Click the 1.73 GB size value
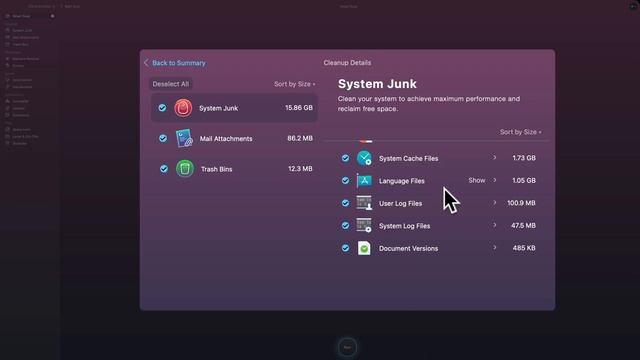640x360 pixels. (524, 158)
